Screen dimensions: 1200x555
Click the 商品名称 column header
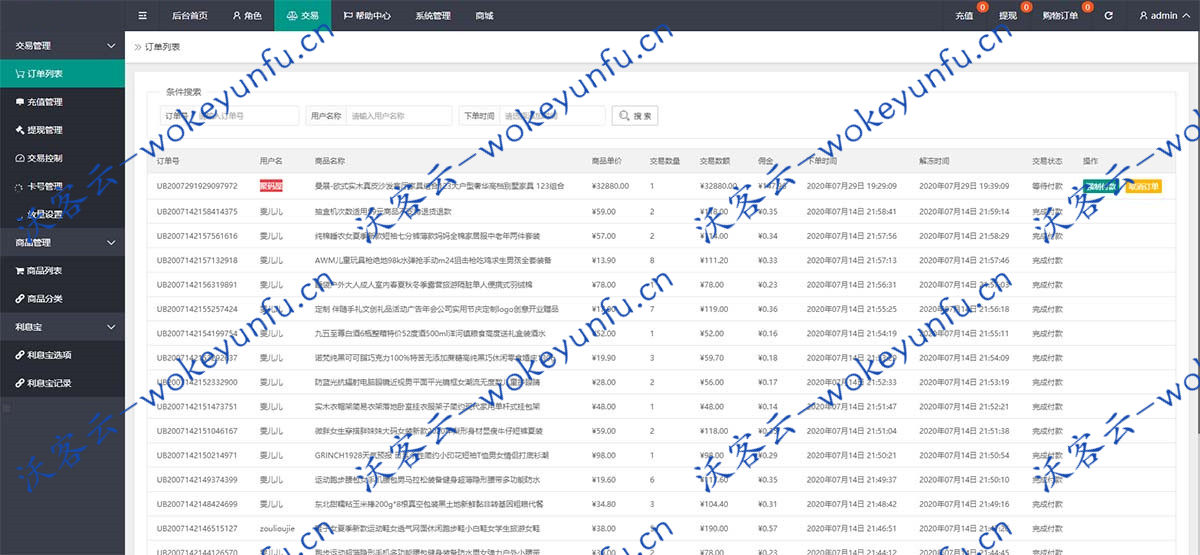coord(330,161)
